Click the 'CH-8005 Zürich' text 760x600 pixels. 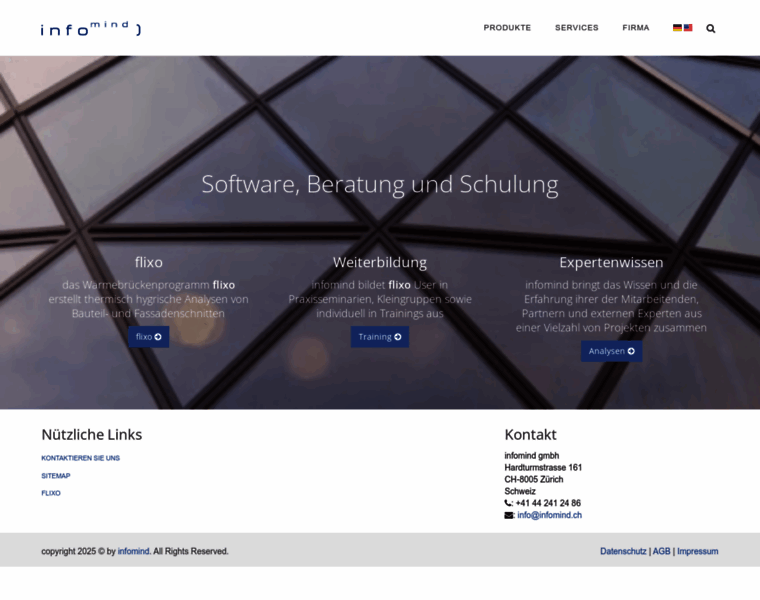point(534,479)
